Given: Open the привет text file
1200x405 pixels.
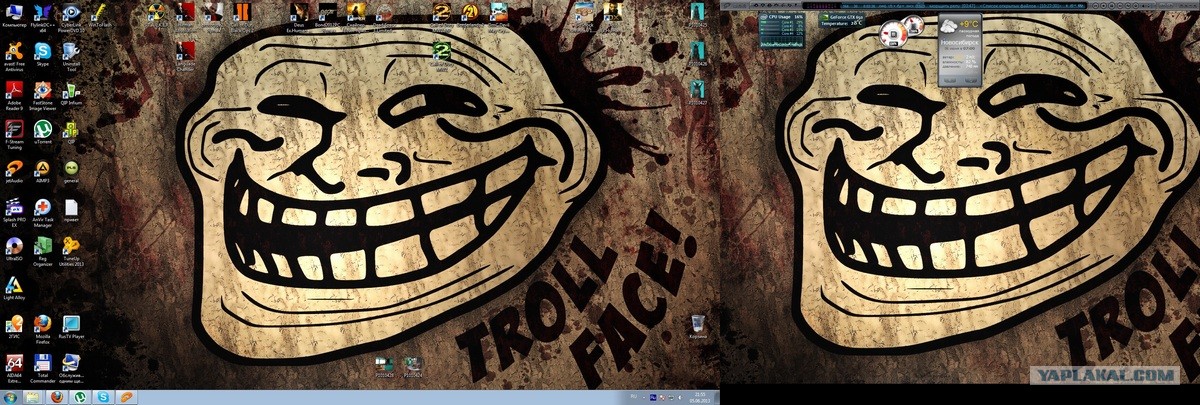Looking at the screenshot, I should click(71, 211).
